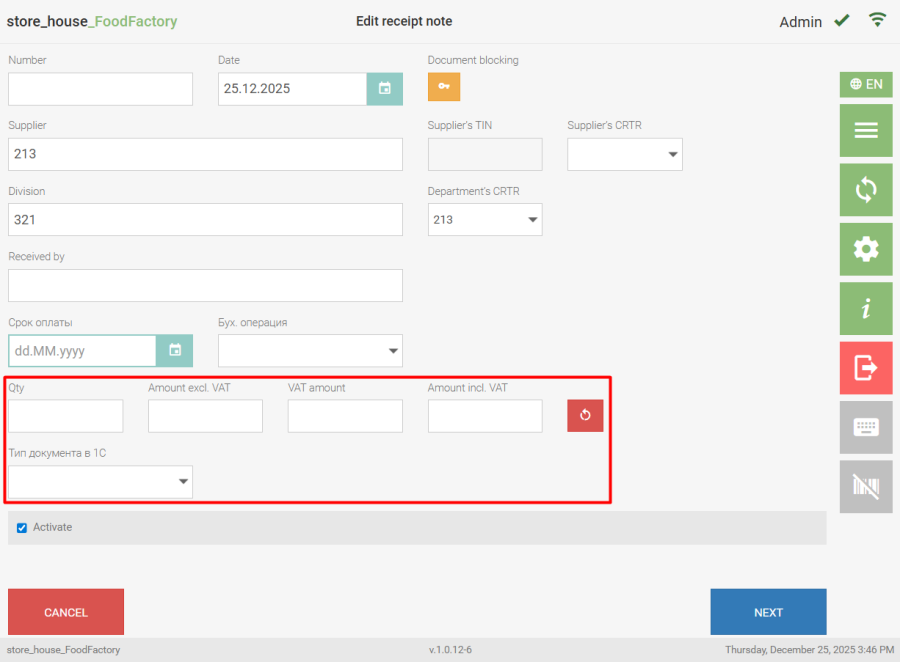900x662 pixels.
Task: Open the settings gear in sidebar
Action: pos(865,249)
